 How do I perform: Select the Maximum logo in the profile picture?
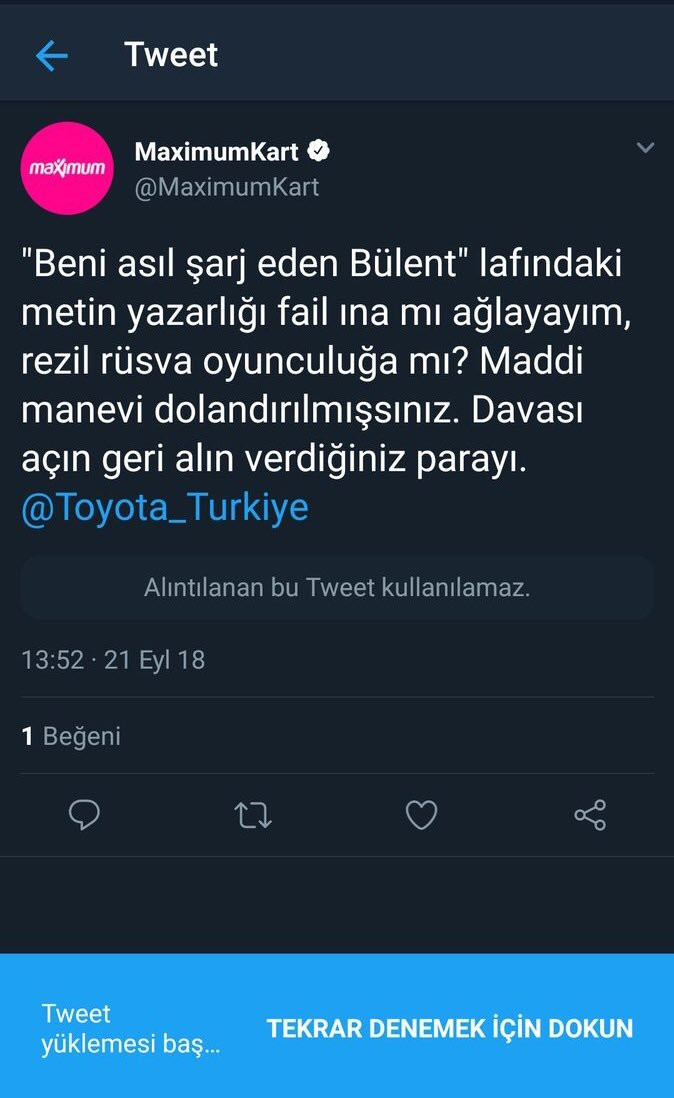point(67,168)
